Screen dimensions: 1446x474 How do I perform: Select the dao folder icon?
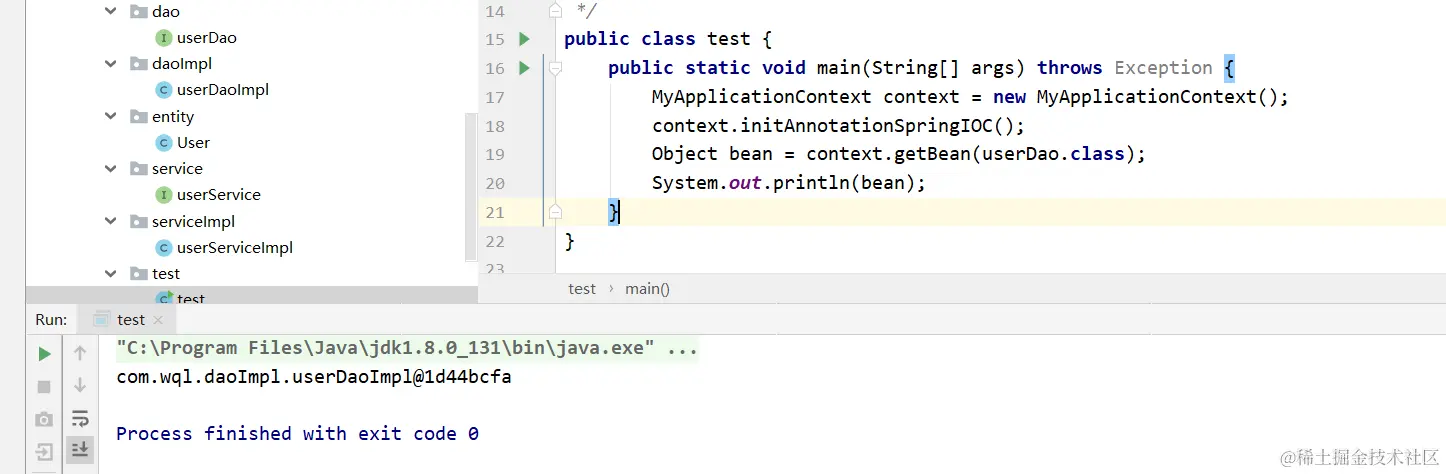point(139,12)
